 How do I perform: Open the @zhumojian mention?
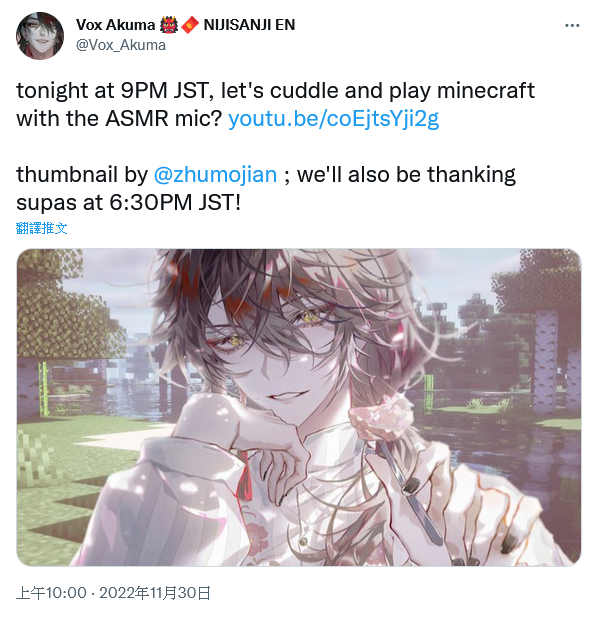pos(215,174)
